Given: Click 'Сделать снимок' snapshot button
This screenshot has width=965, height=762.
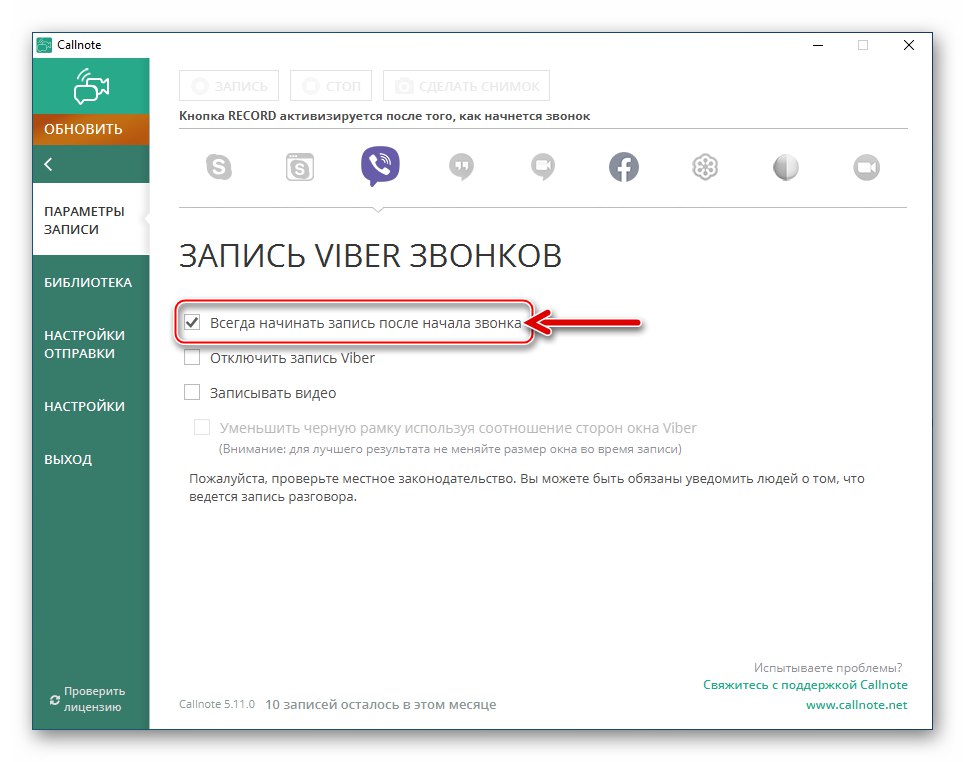Looking at the screenshot, I should pyautogui.click(x=466, y=86).
